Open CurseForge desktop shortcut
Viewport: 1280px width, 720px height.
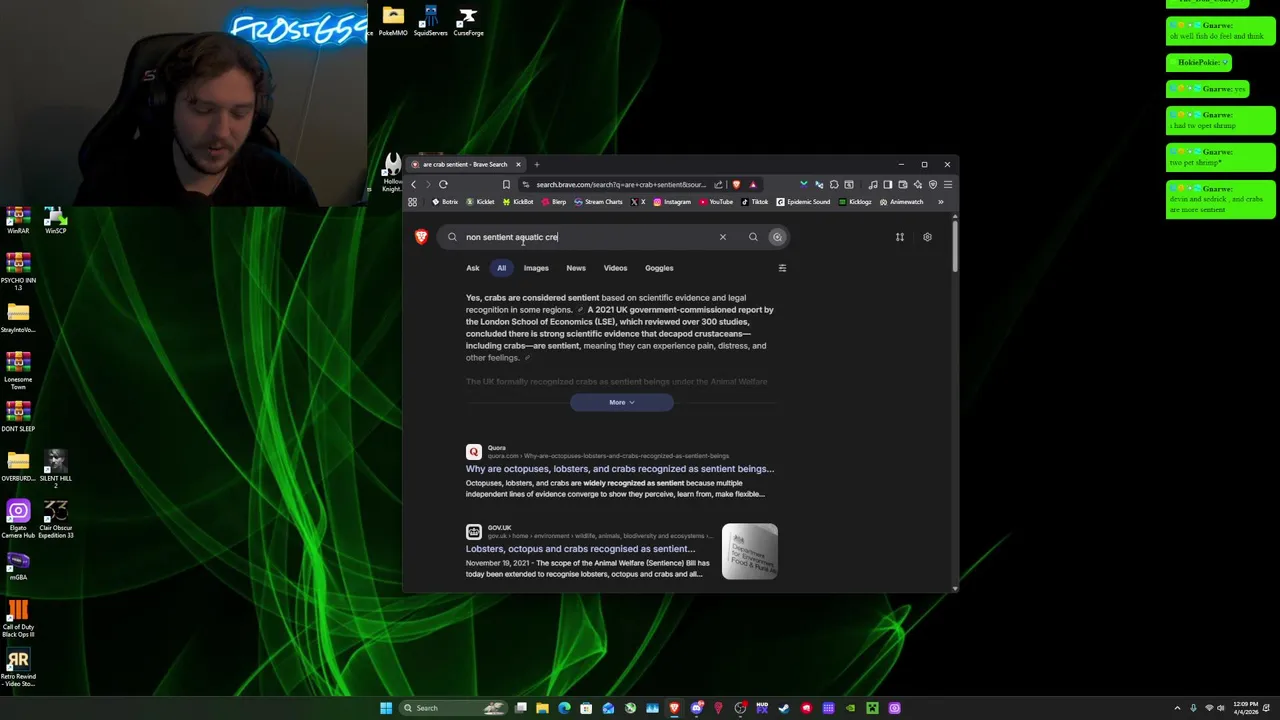coord(468,21)
